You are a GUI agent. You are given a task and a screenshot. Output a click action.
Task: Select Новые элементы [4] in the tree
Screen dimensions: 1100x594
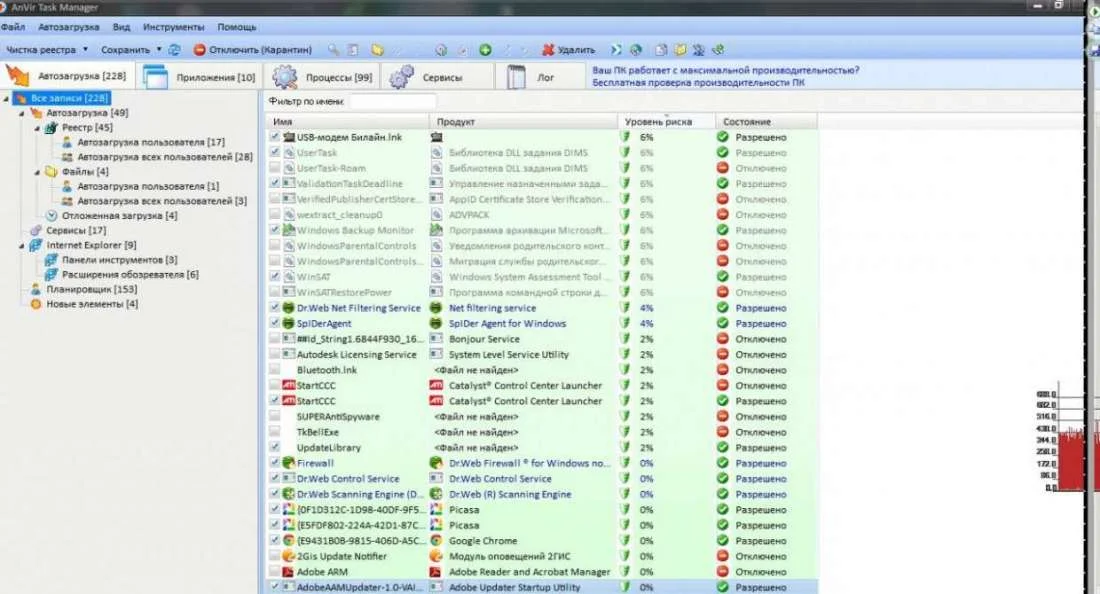click(x=92, y=304)
